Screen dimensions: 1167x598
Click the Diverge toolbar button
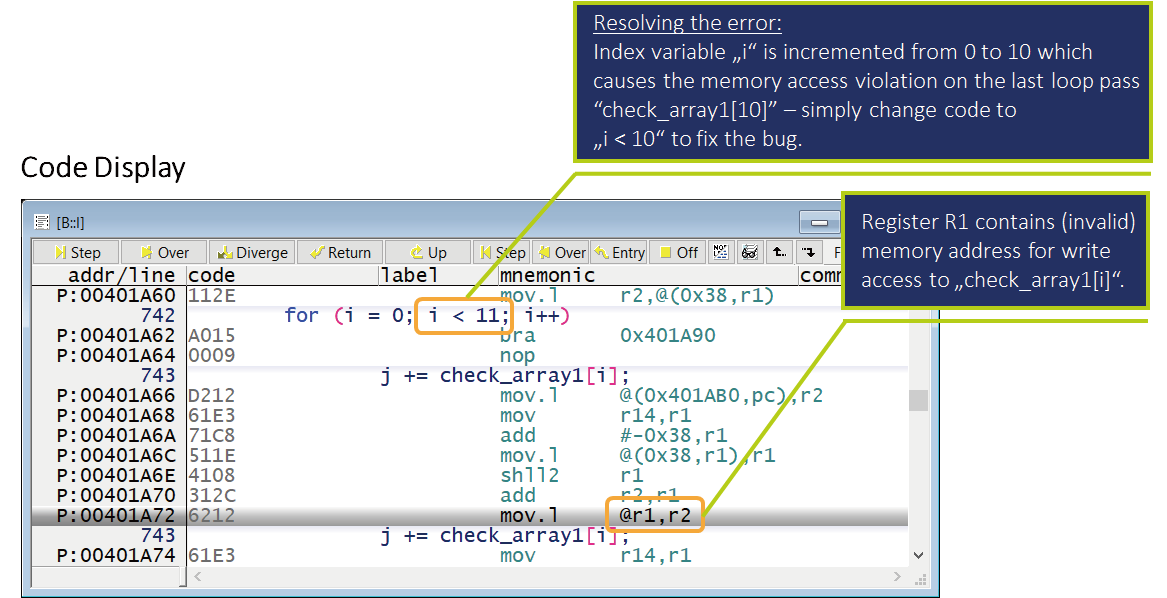coord(252,253)
